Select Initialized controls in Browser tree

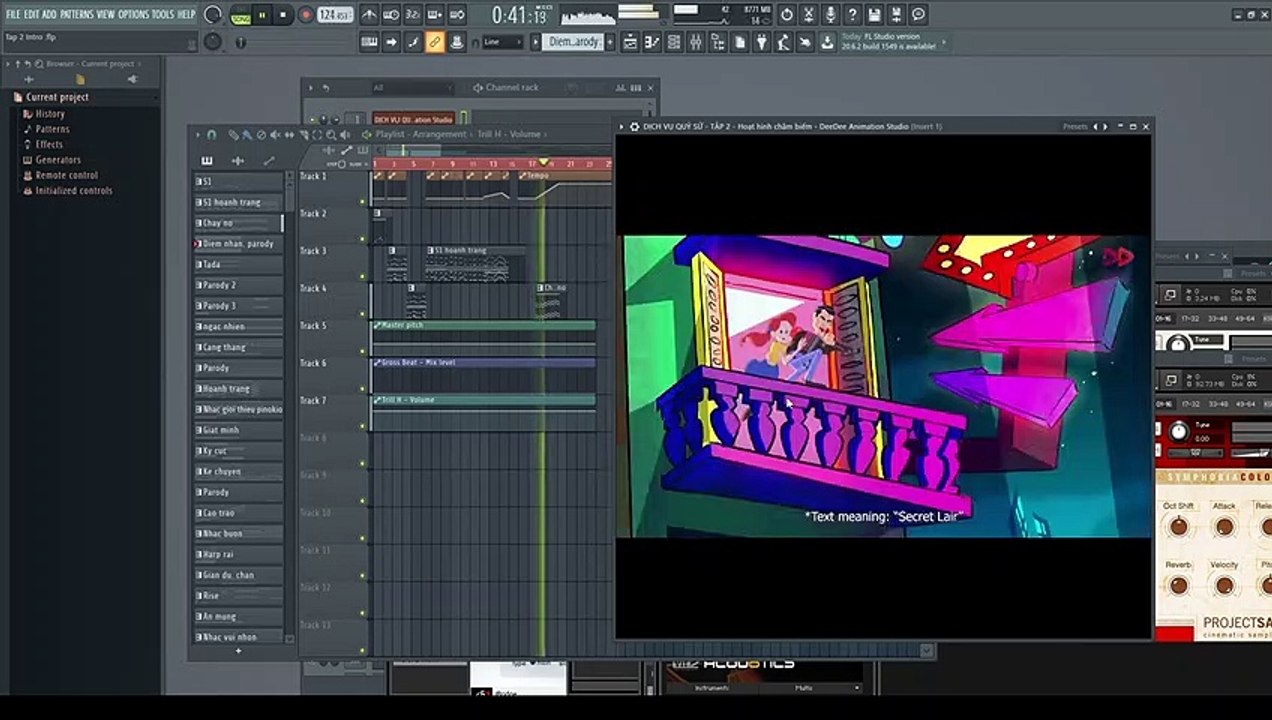point(73,190)
